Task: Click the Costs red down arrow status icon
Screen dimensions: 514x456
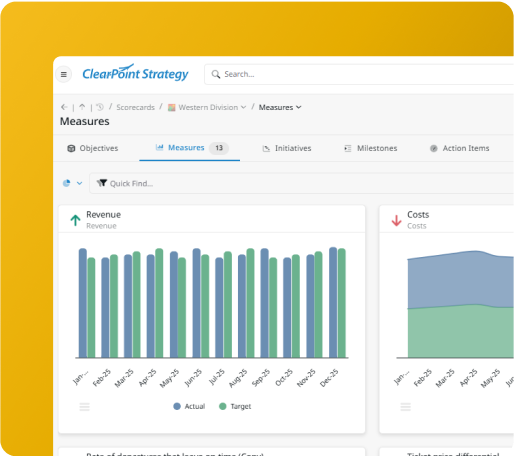Action: click(396, 220)
